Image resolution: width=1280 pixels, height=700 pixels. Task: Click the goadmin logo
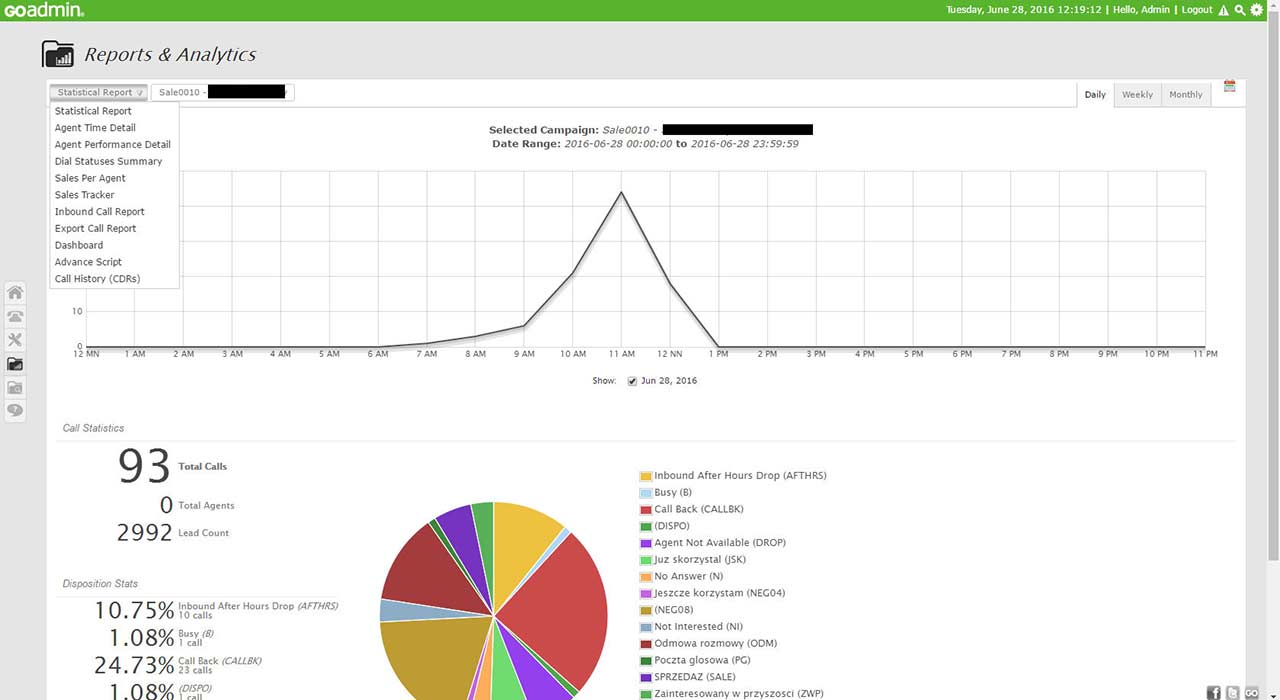click(43, 10)
